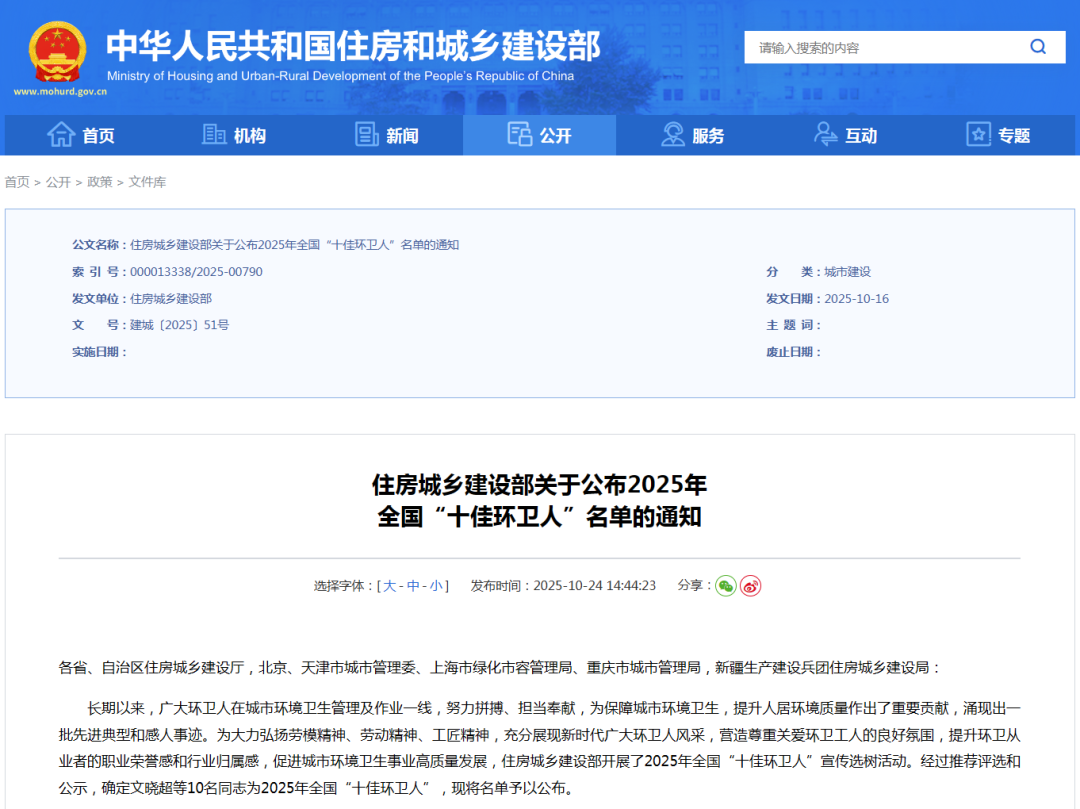Click the publish time 2025-10-24 14:44:23

[594, 586]
